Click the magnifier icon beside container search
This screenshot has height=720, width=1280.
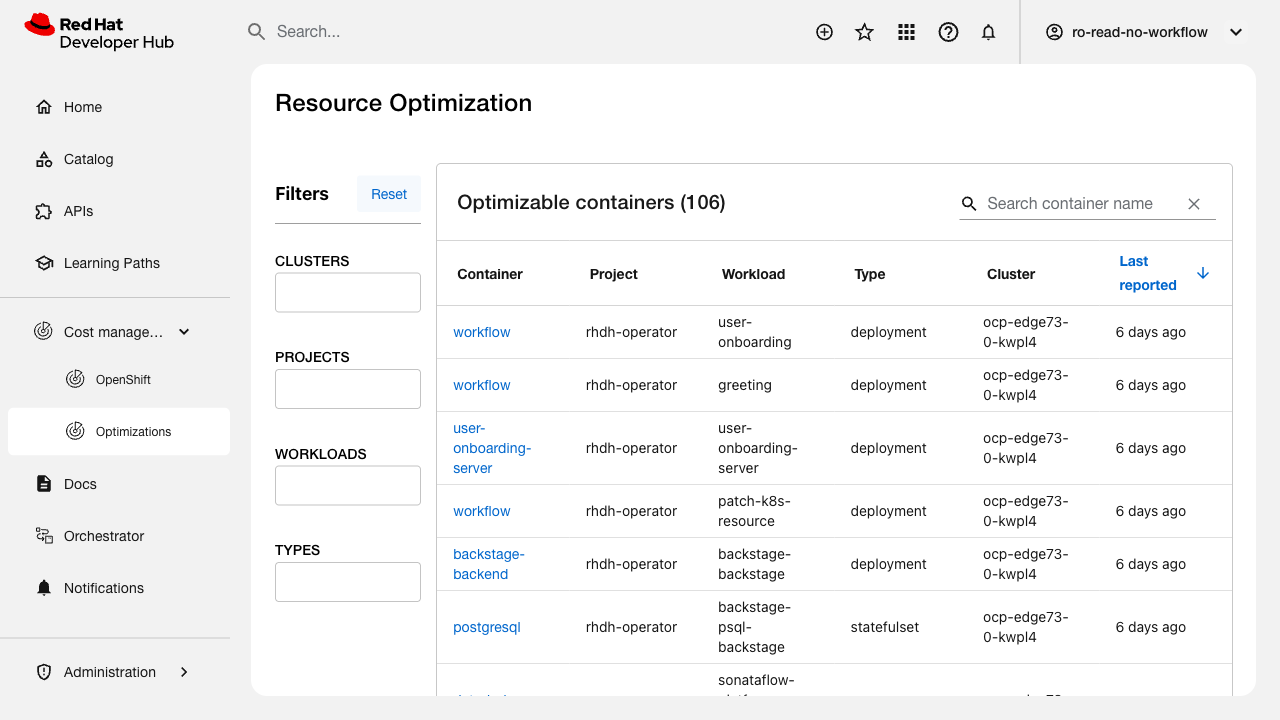point(969,204)
